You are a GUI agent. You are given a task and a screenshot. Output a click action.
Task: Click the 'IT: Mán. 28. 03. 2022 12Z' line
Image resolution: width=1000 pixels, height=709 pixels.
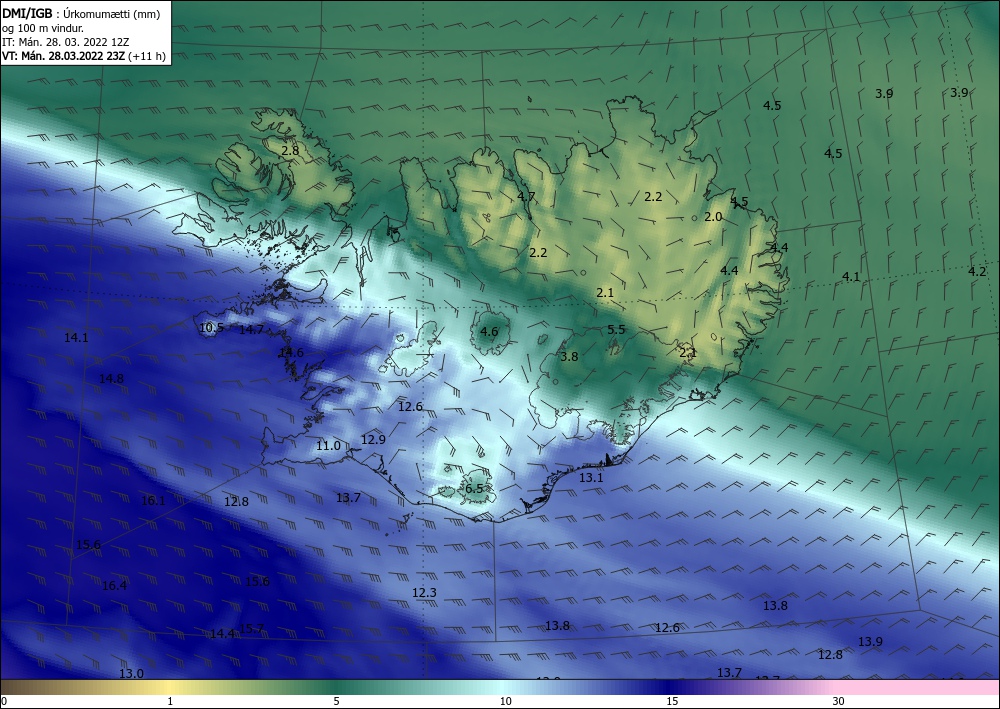pos(66,42)
